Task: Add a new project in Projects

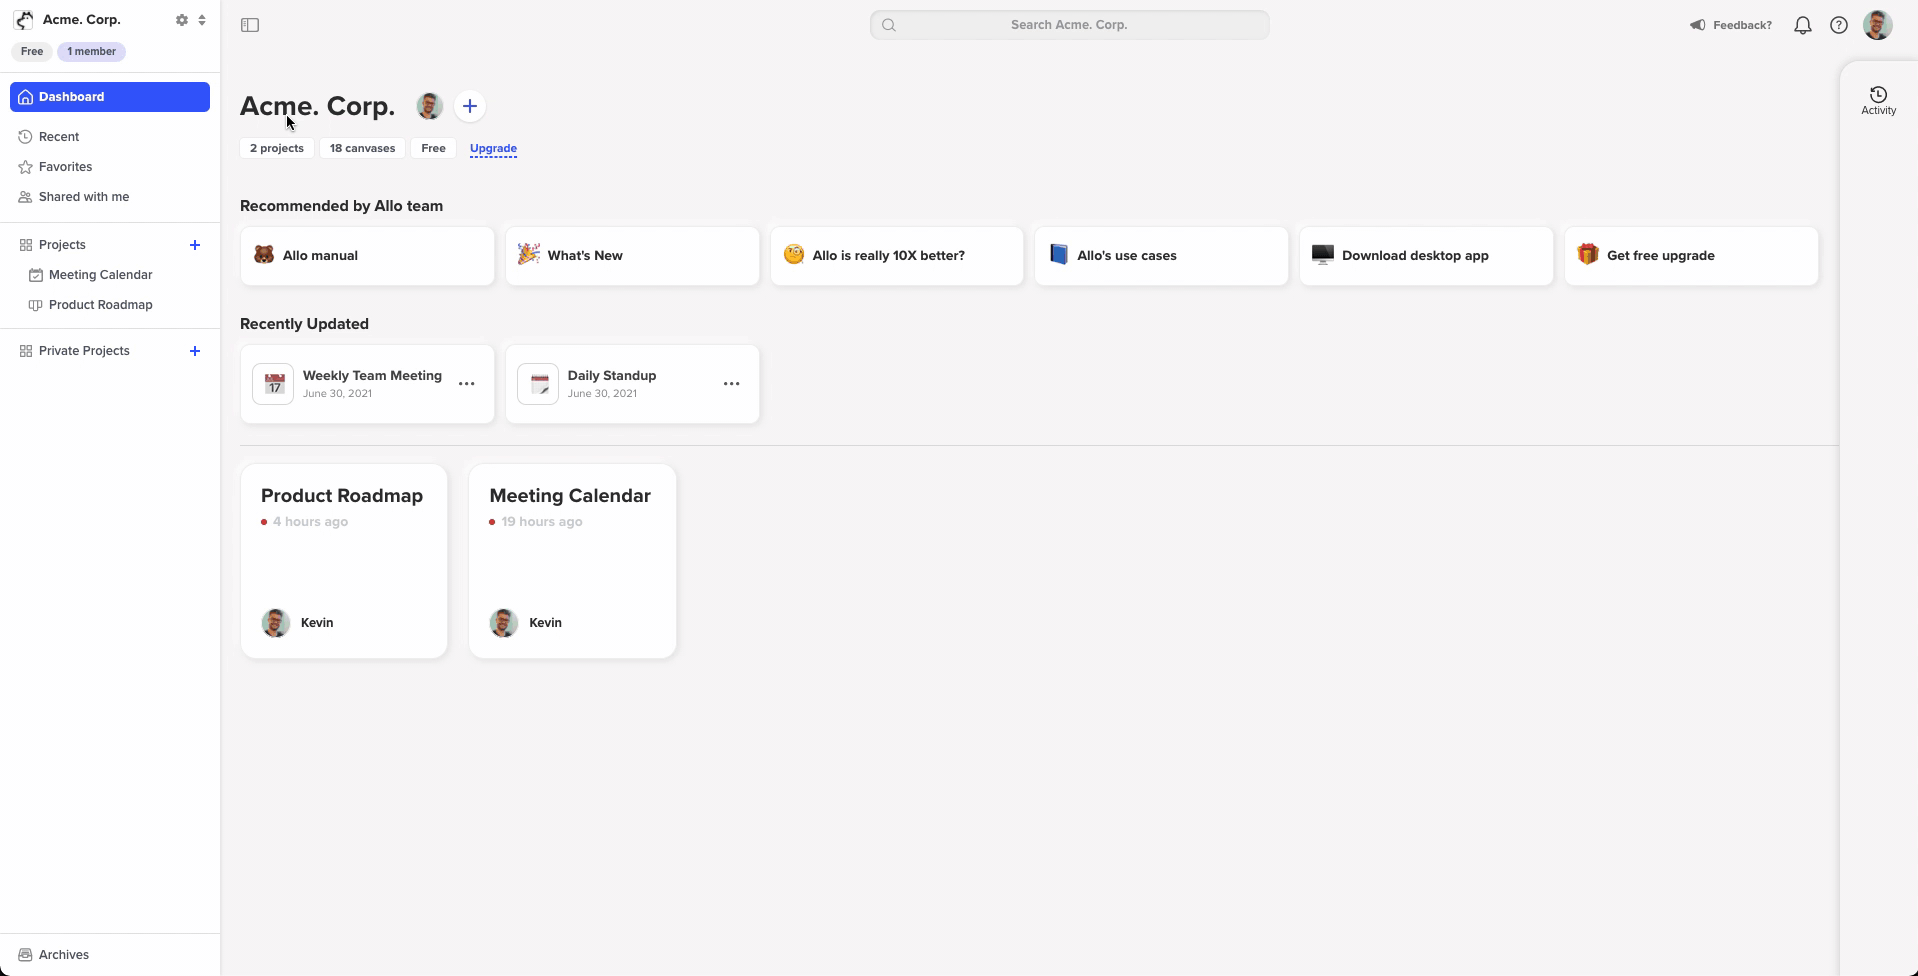Action: tap(195, 245)
